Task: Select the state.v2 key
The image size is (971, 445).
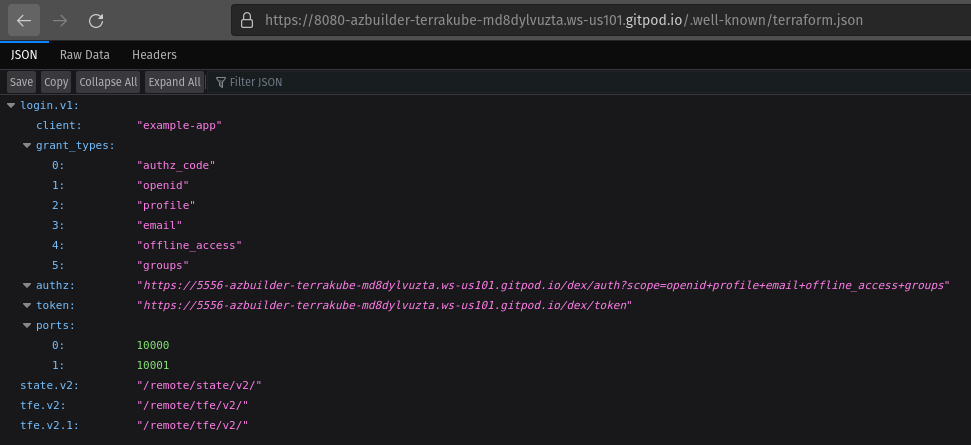Action: 50,385
